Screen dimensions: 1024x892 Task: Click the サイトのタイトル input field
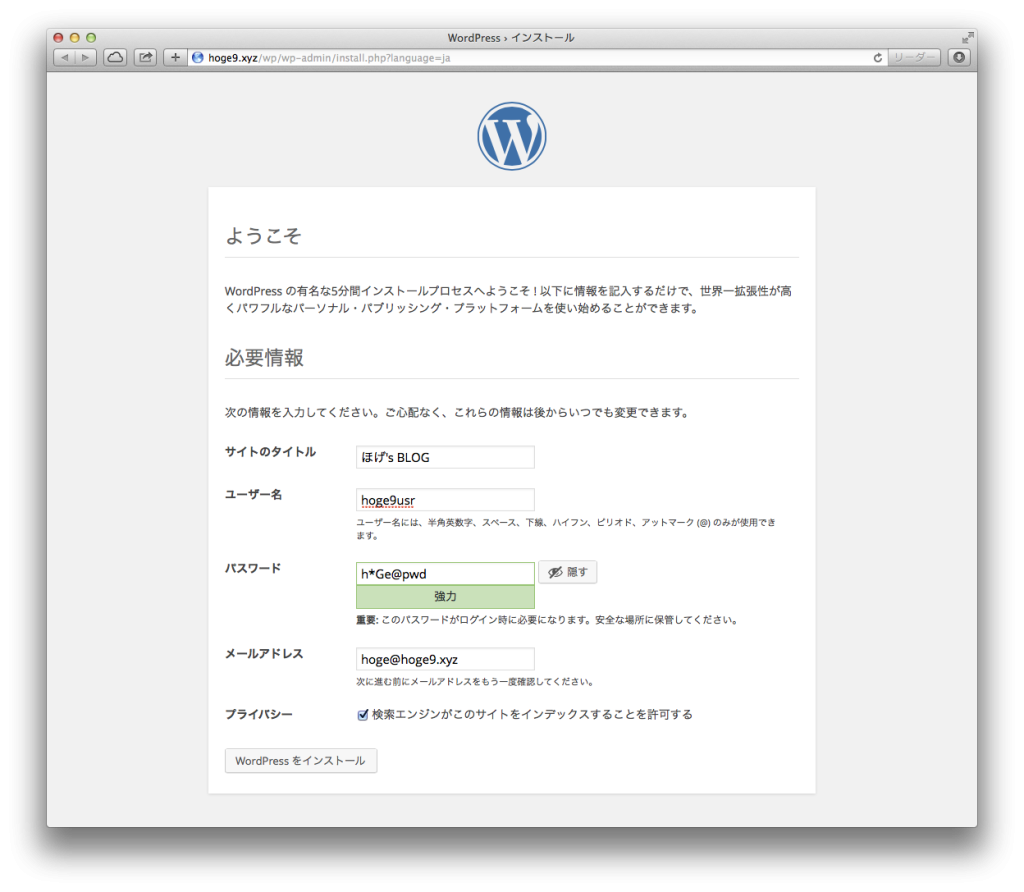click(445, 457)
